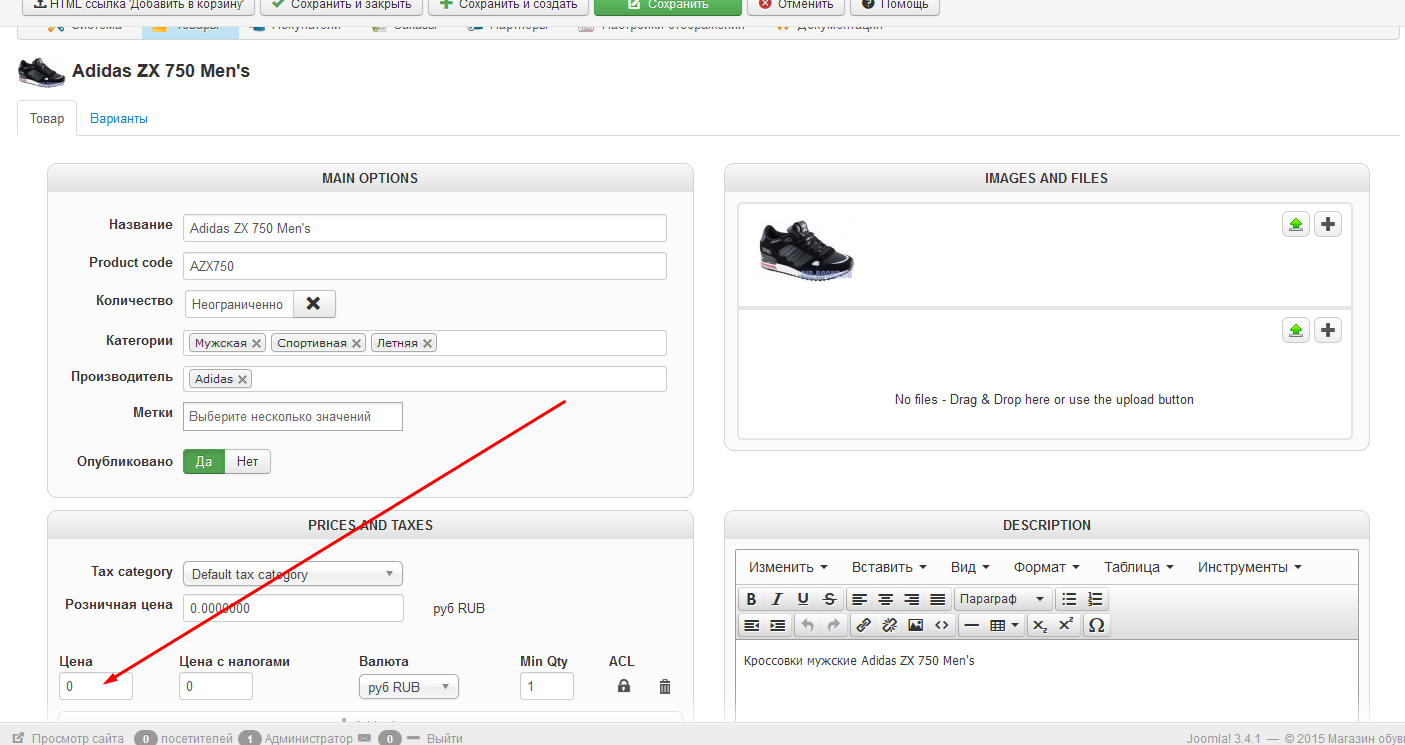Align description text right
This screenshot has height=745, width=1405.
[x=911, y=599]
